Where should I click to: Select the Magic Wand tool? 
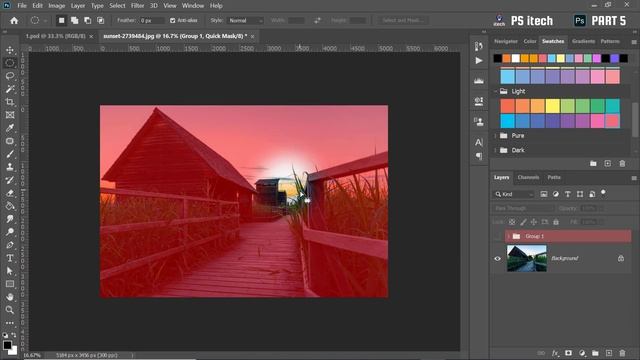coord(10,89)
